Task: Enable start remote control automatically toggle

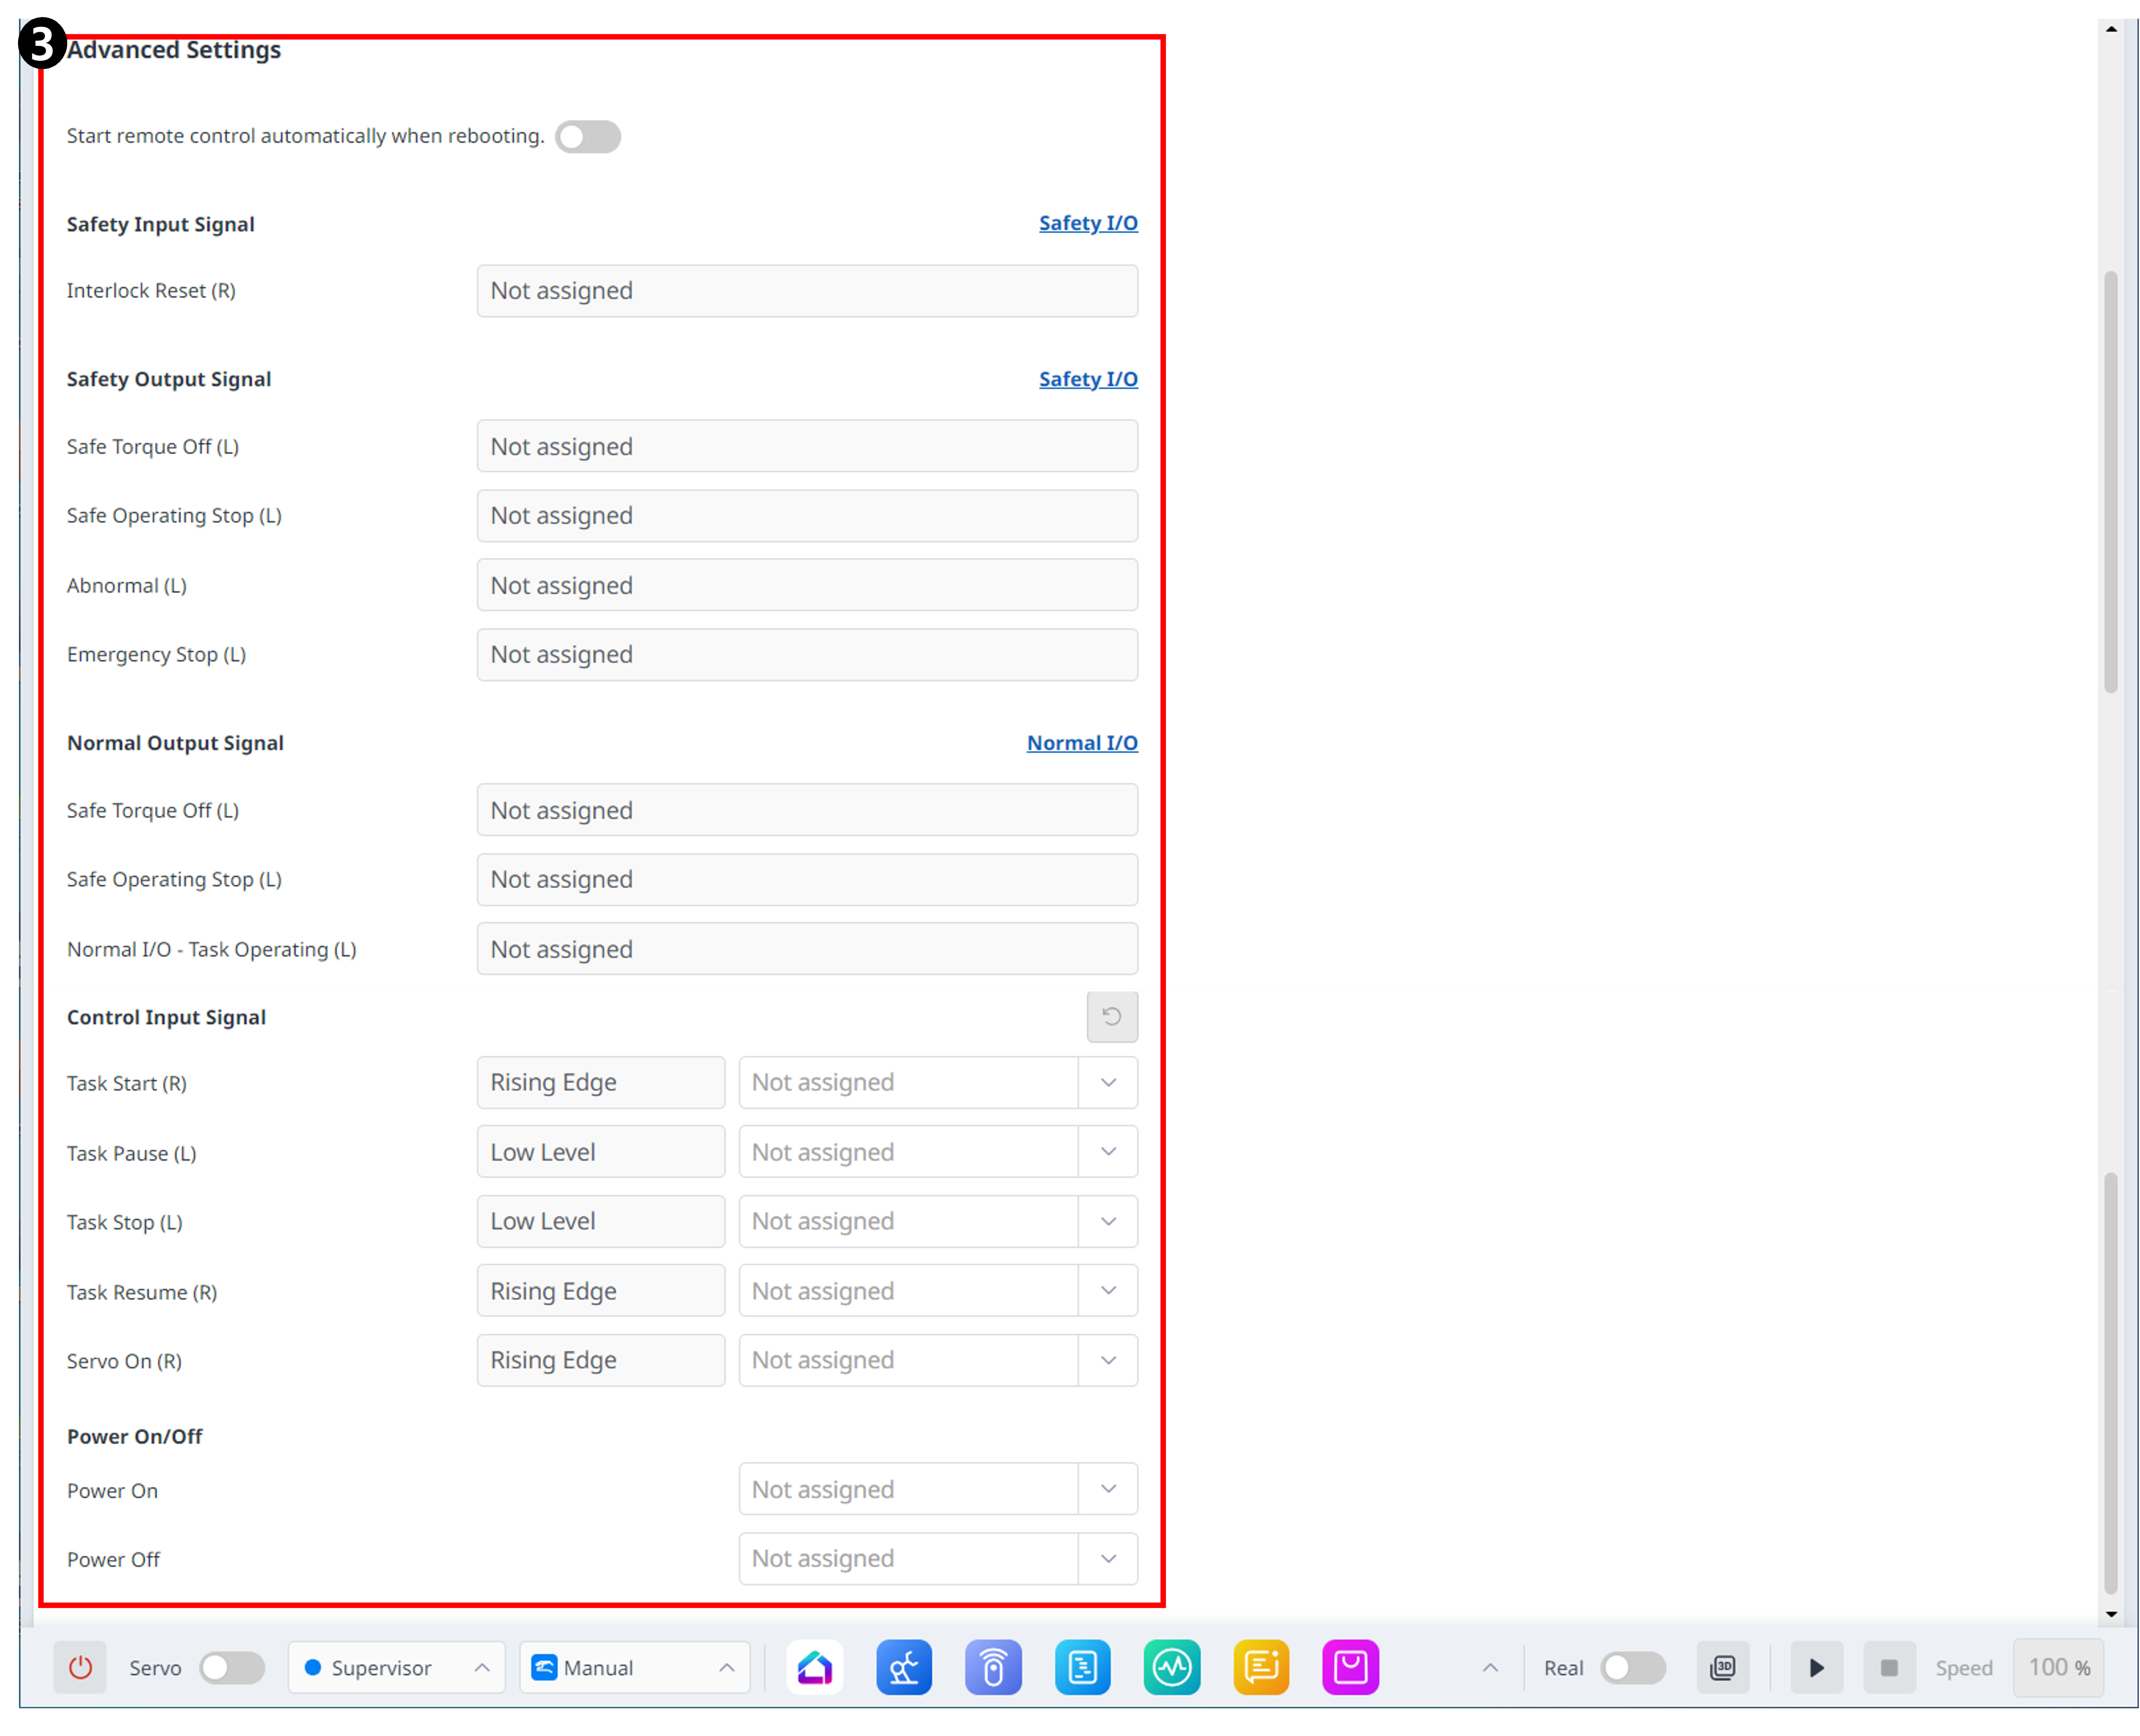Action: pyautogui.click(x=588, y=137)
